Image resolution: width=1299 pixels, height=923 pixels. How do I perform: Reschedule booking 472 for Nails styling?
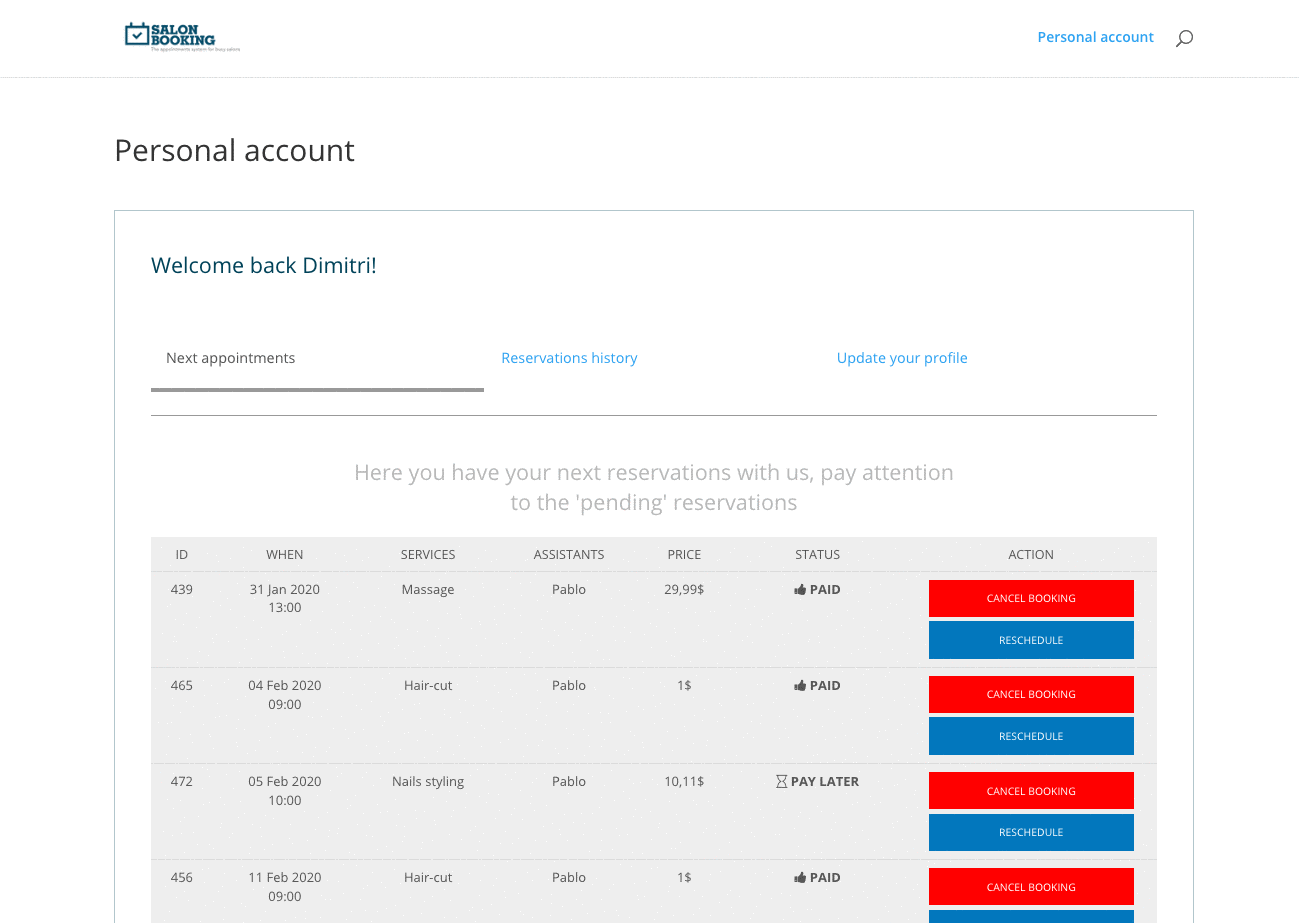click(1031, 832)
